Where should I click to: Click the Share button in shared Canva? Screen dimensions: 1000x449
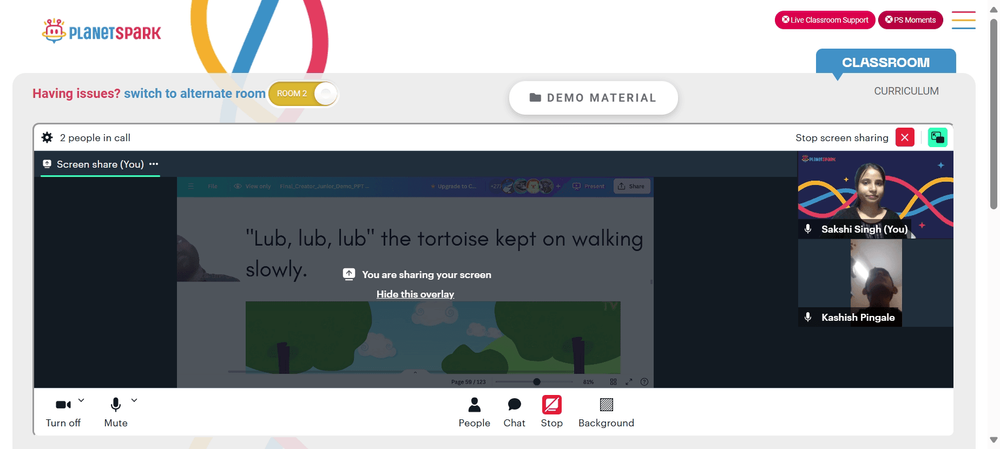pos(631,186)
